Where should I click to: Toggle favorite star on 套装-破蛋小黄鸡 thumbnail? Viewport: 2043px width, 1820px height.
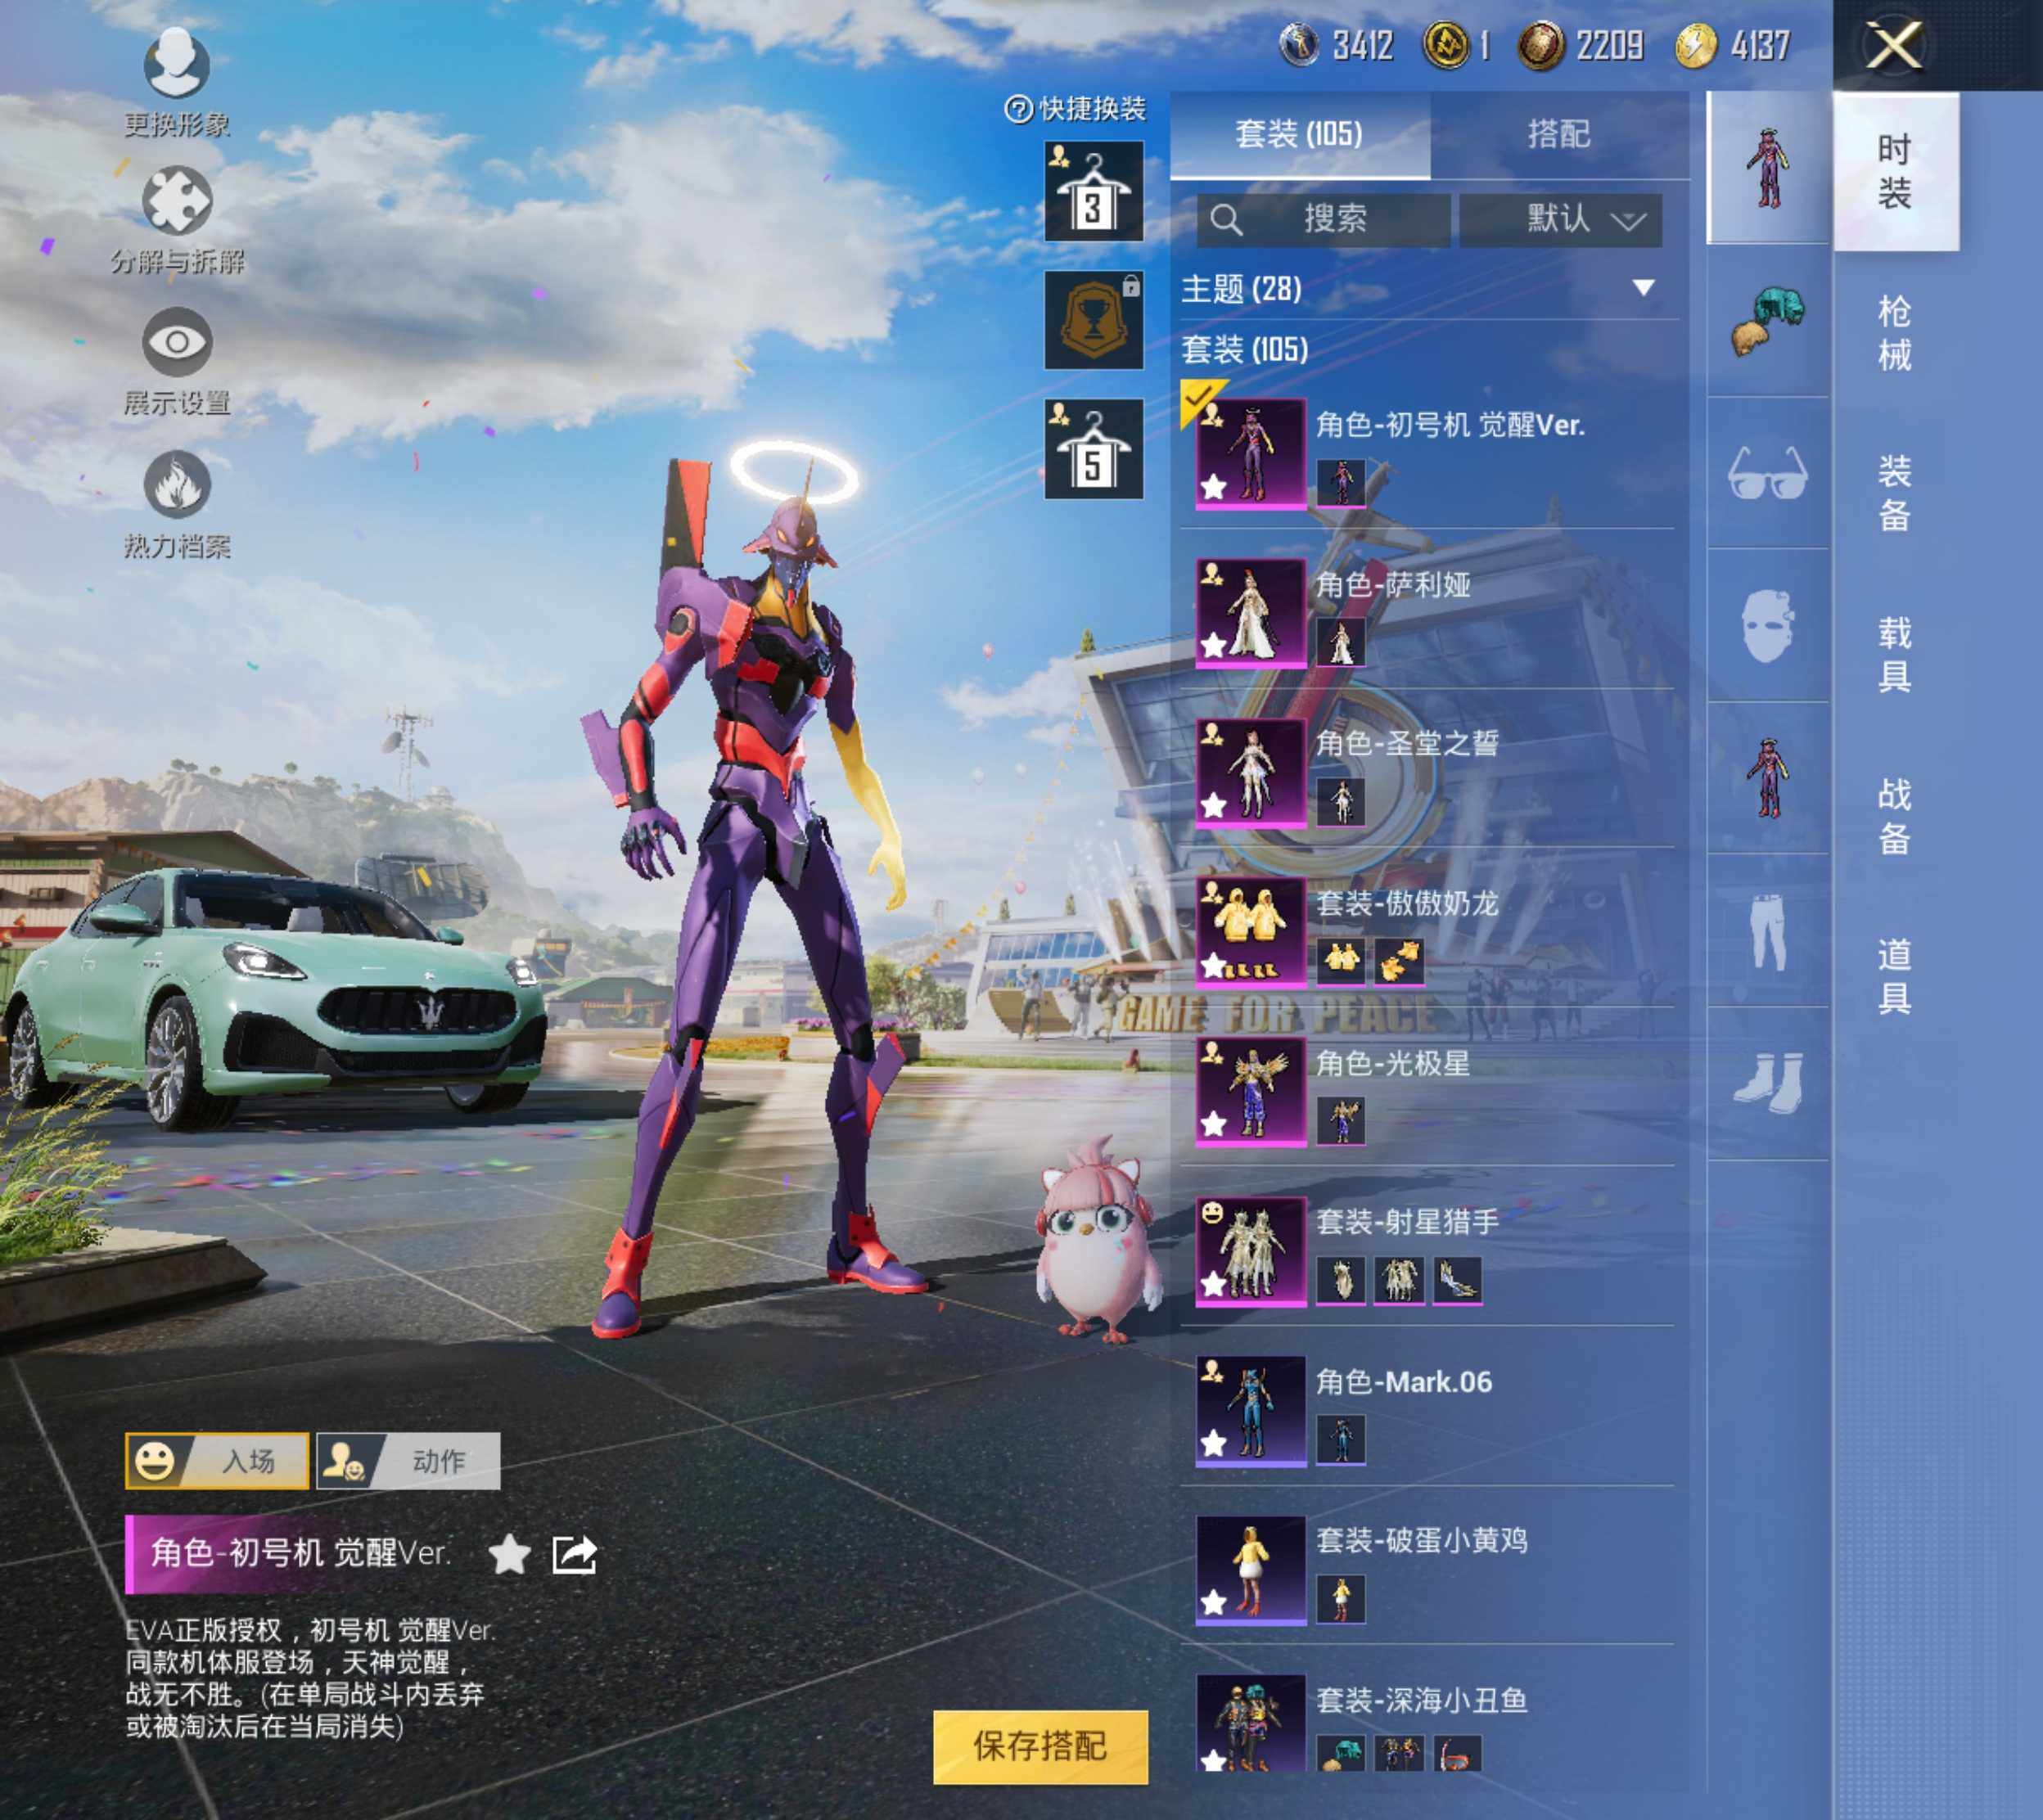(1214, 1602)
